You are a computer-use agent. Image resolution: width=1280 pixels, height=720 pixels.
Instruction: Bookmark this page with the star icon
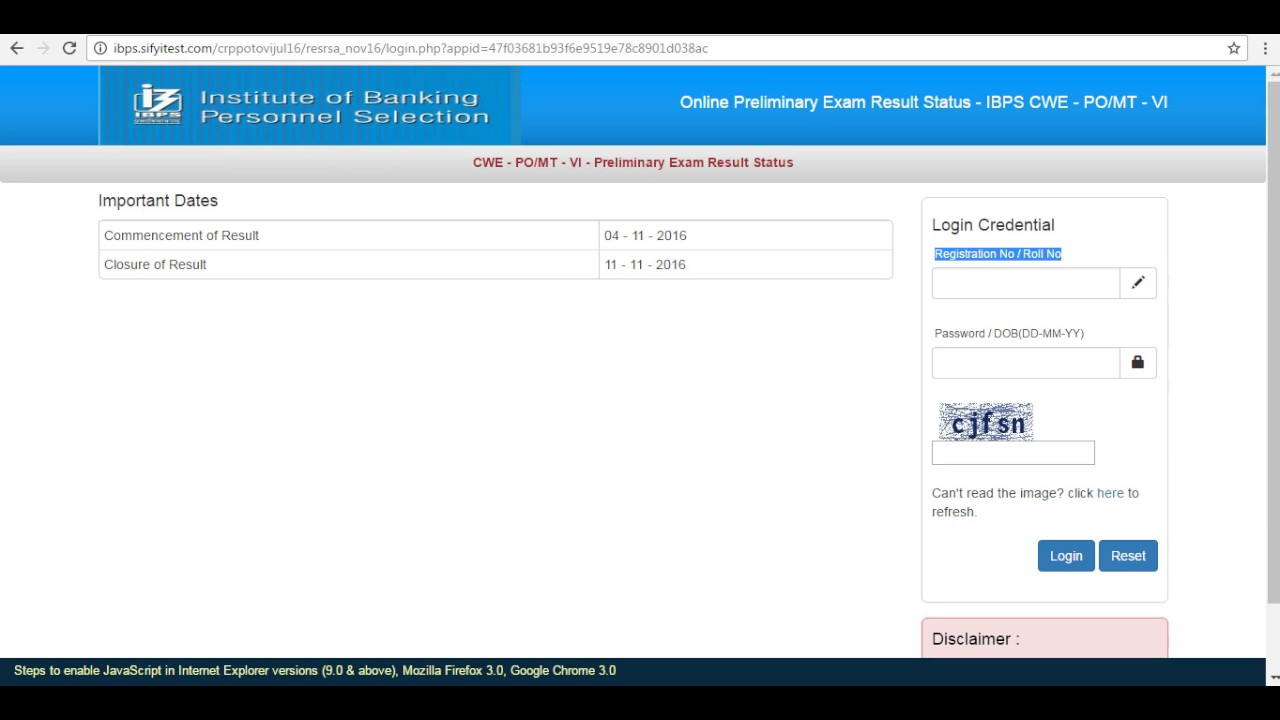1234,48
